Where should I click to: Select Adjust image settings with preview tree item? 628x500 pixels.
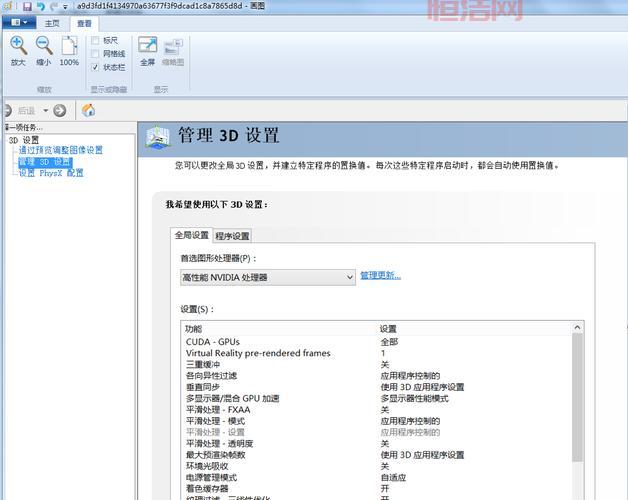(60, 150)
